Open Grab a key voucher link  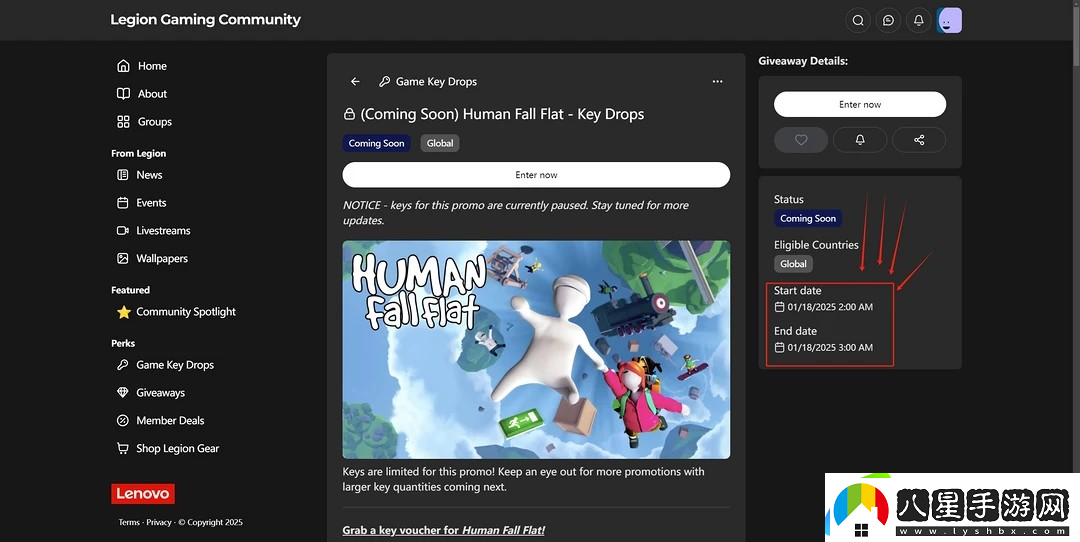(444, 530)
